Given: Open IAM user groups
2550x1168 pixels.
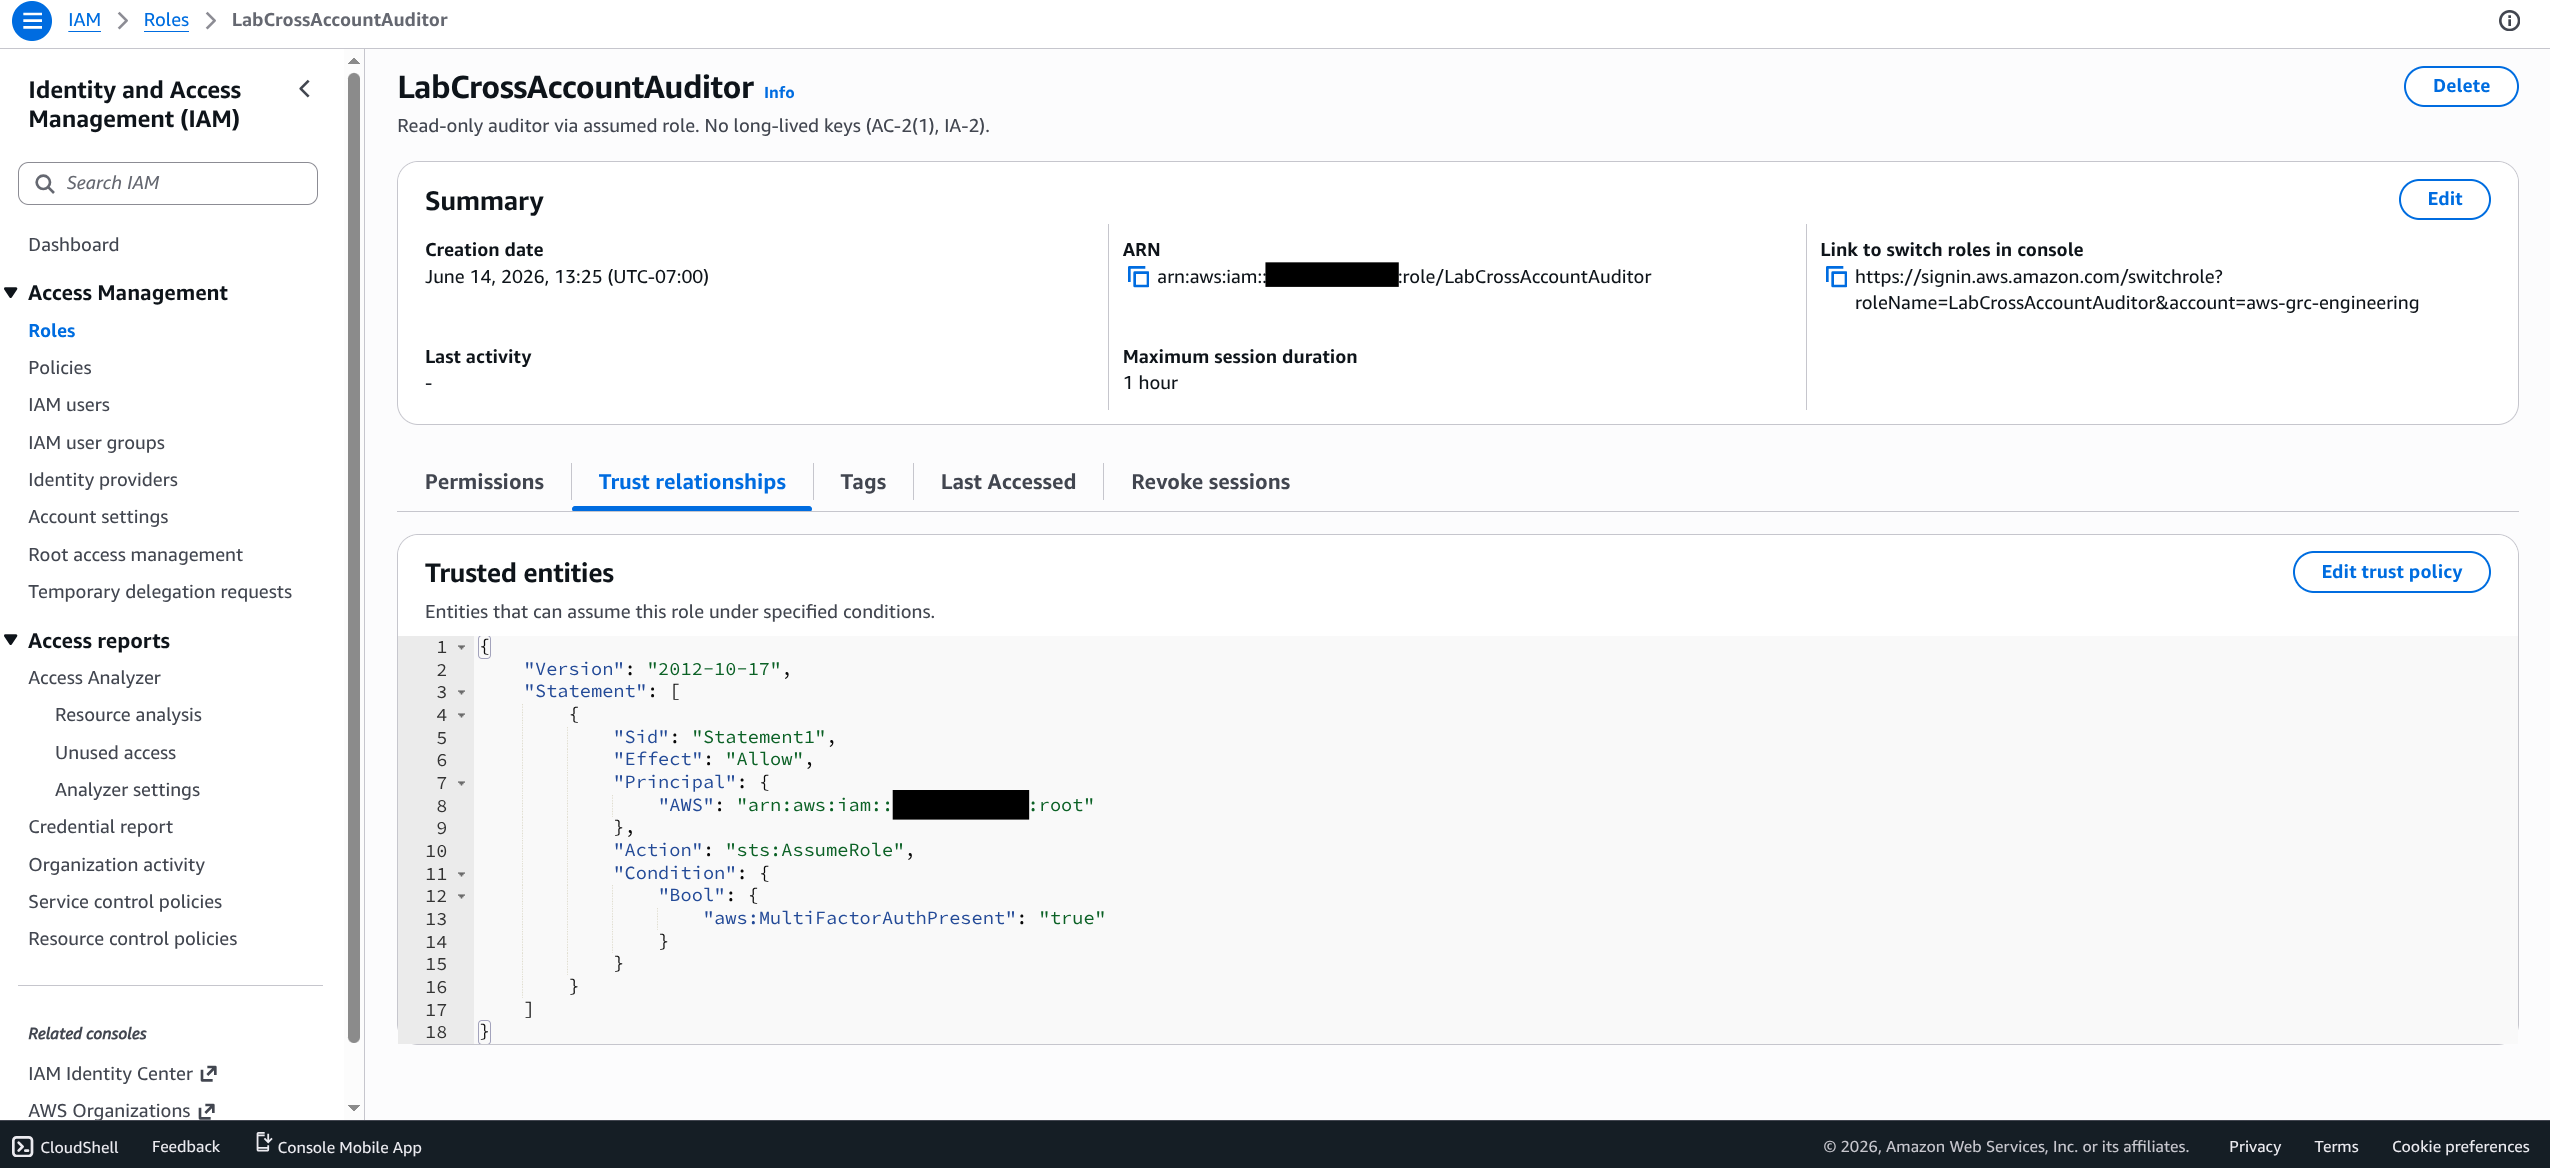Looking at the screenshot, I should click(x=96, y=442).
